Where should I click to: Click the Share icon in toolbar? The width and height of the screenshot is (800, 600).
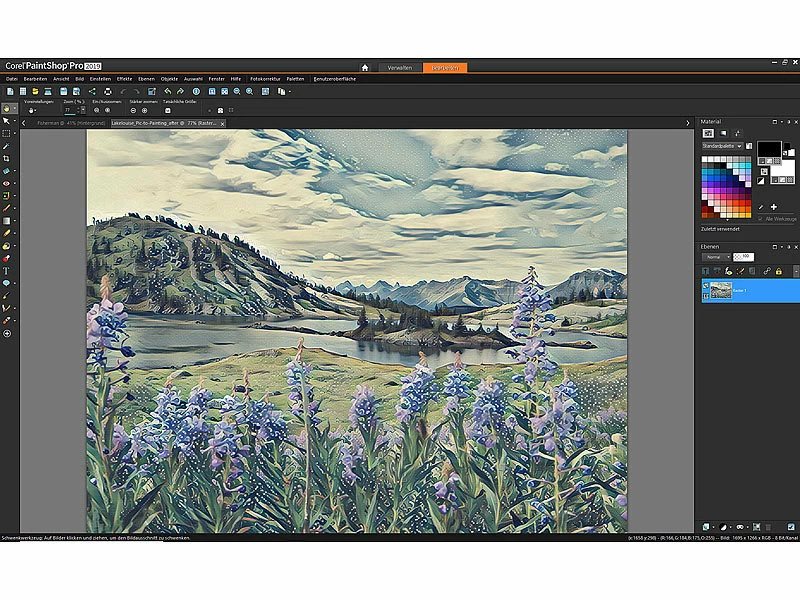point(91,91)
